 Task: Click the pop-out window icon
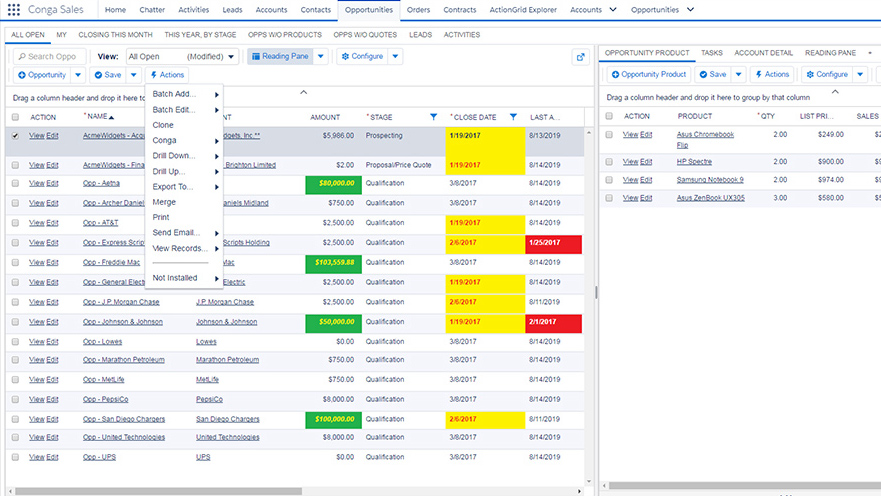click(580, 57)
